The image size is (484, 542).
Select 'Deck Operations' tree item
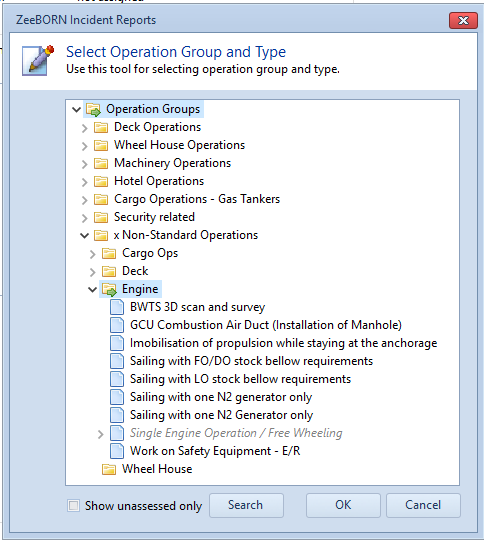click(157, 127)
